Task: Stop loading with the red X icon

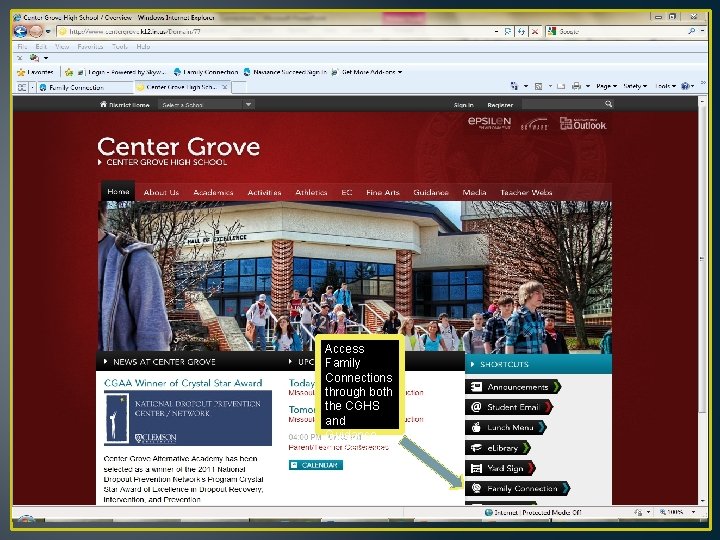Action: coord(535,31)
